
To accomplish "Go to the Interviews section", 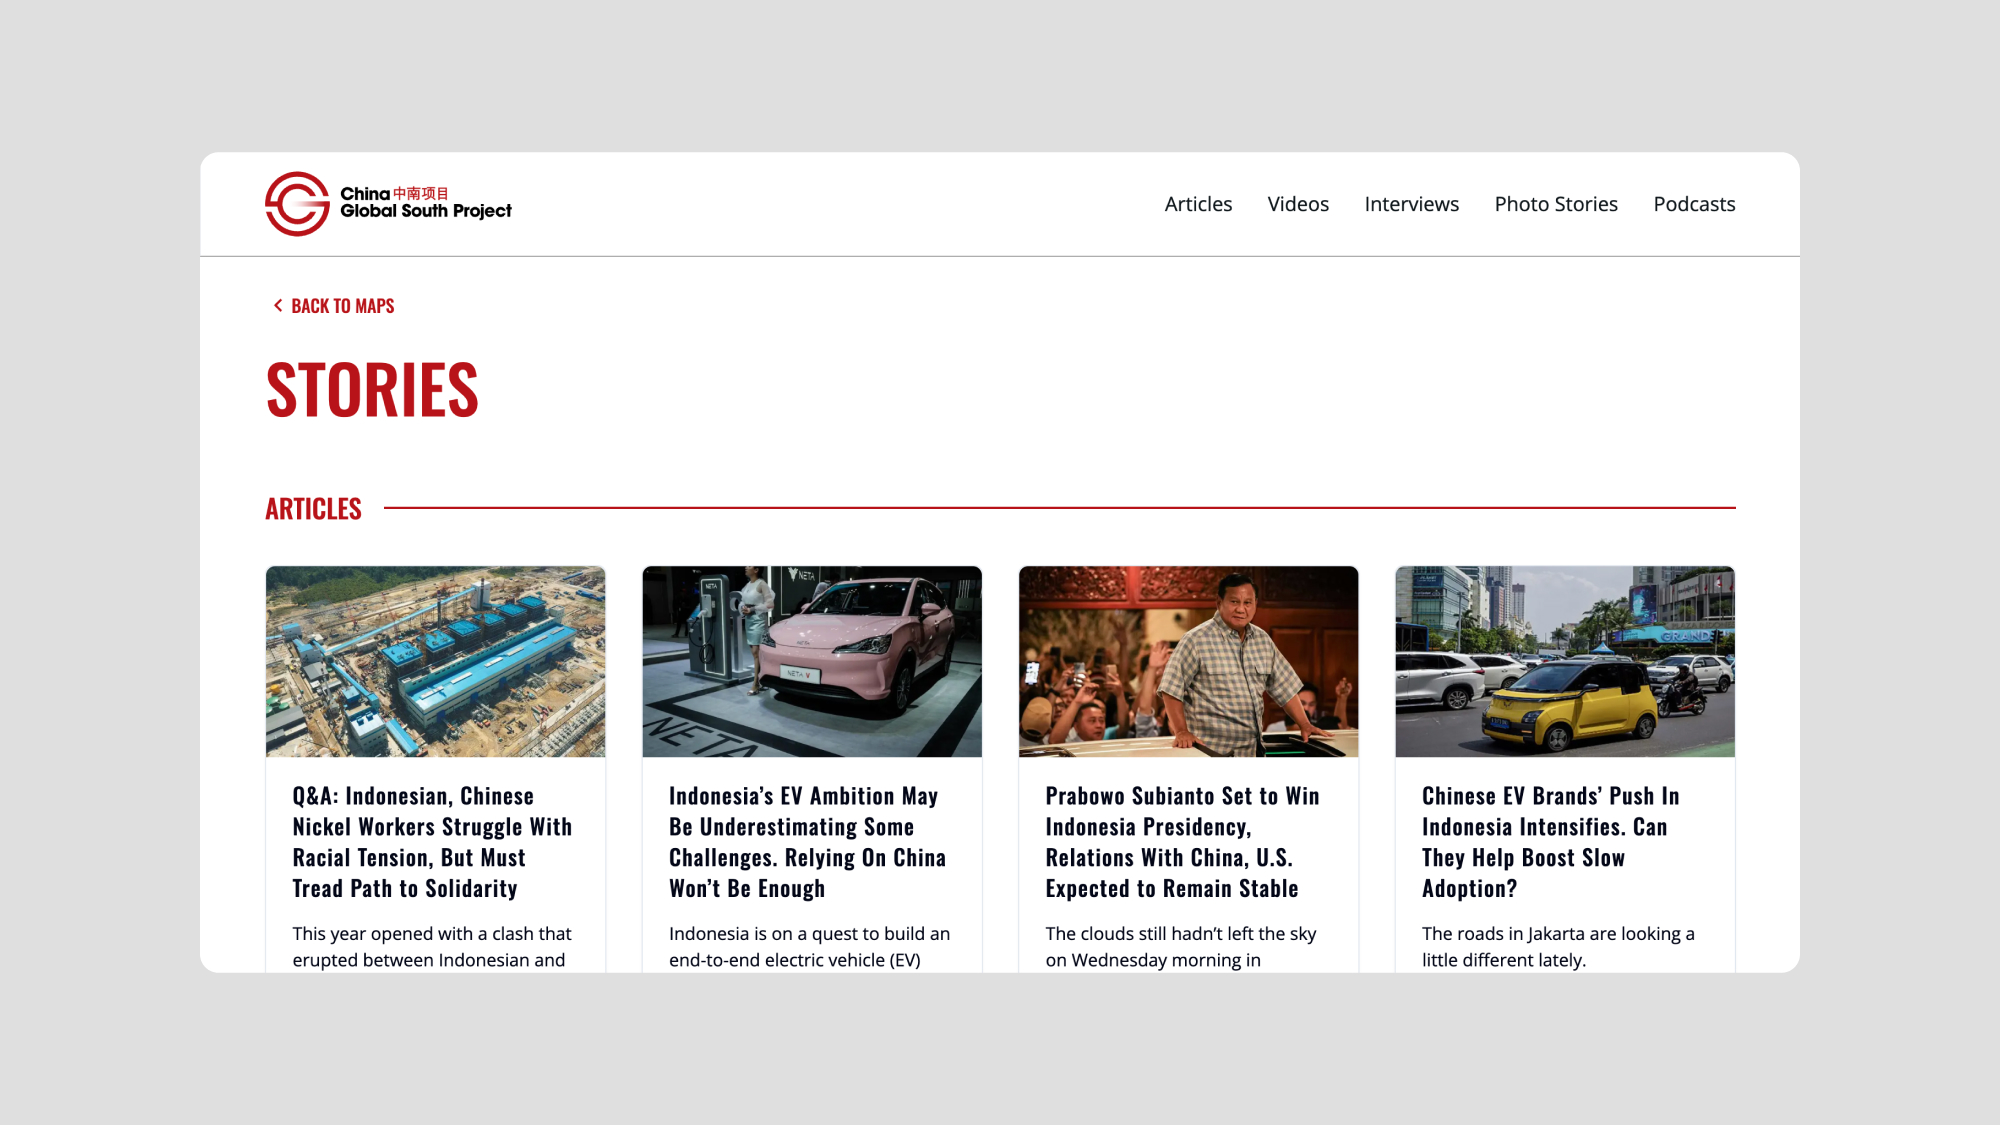I will point(1411,204).
